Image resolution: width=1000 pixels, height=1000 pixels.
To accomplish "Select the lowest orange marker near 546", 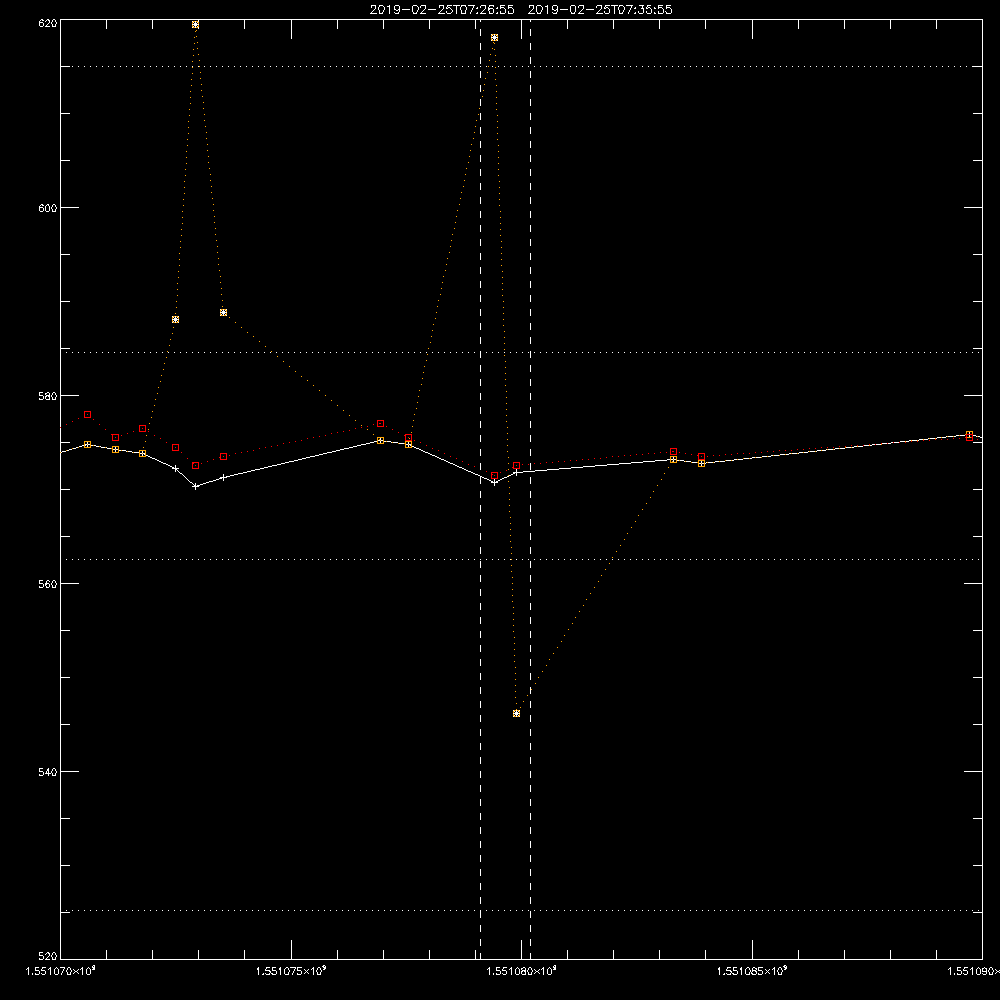I will (517, 714).
